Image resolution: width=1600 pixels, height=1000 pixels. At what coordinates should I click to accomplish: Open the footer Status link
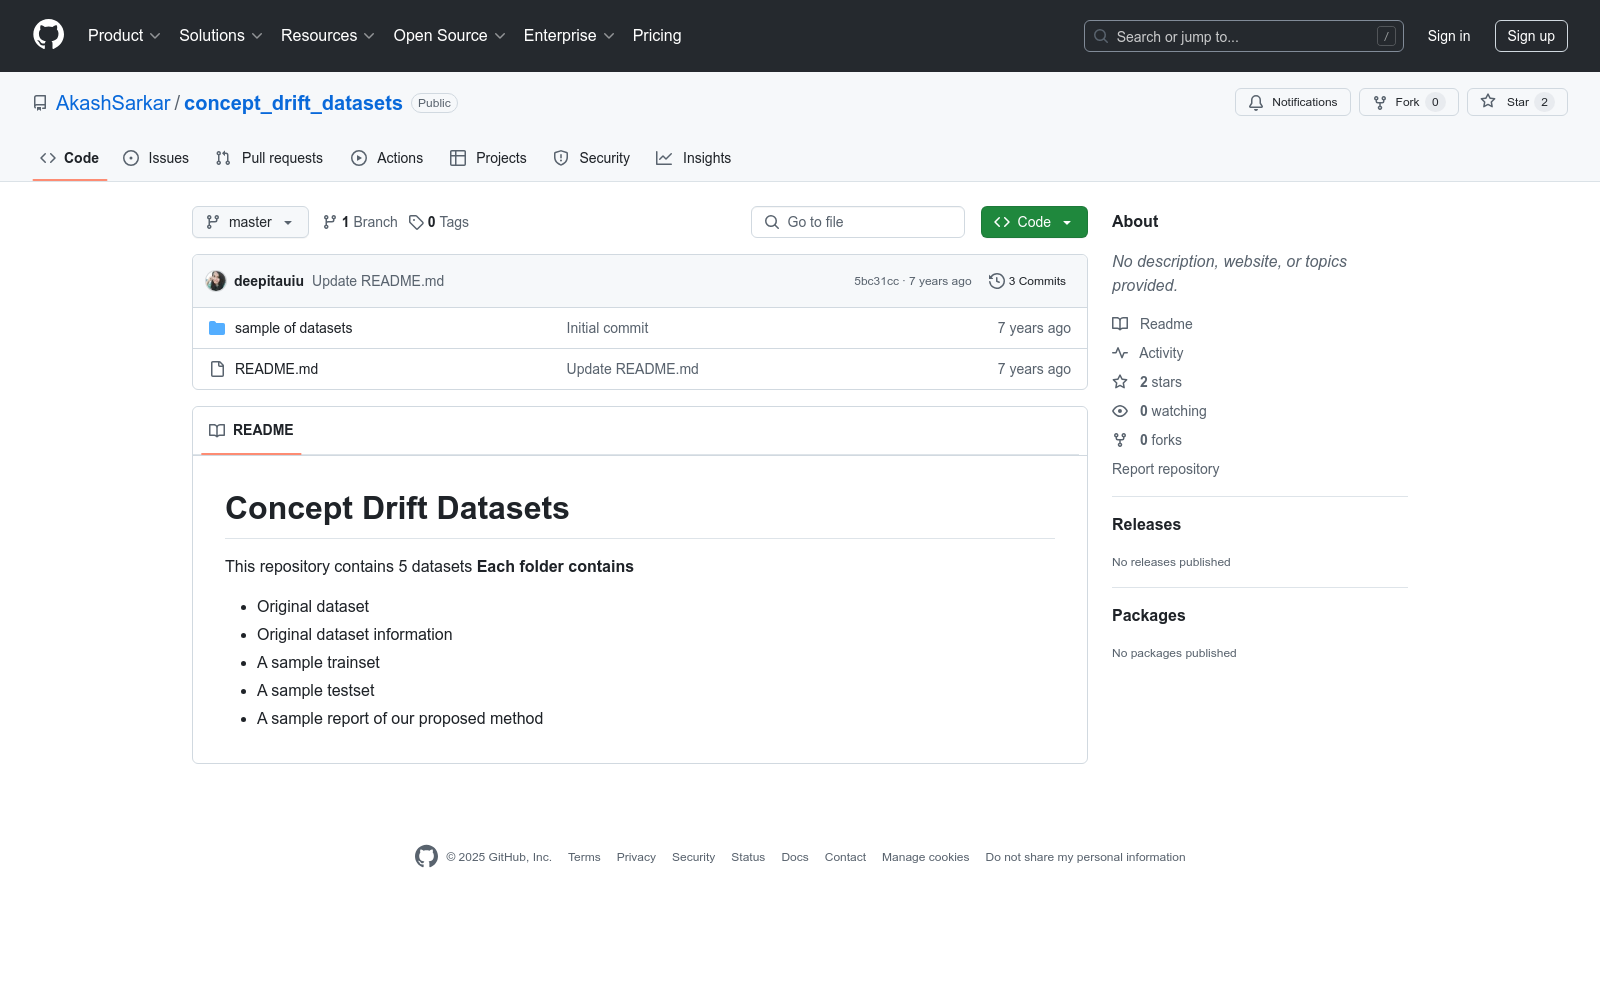[748, 857]
